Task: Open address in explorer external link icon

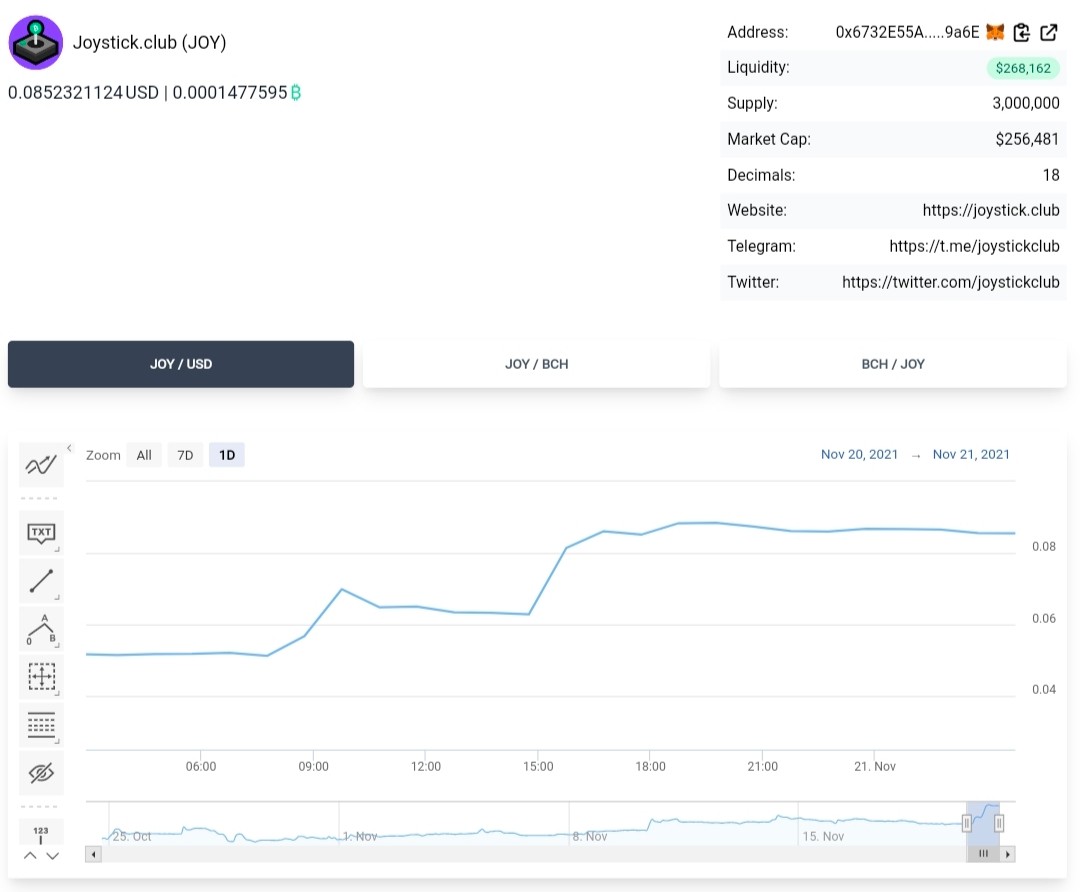Action: 1048,32
